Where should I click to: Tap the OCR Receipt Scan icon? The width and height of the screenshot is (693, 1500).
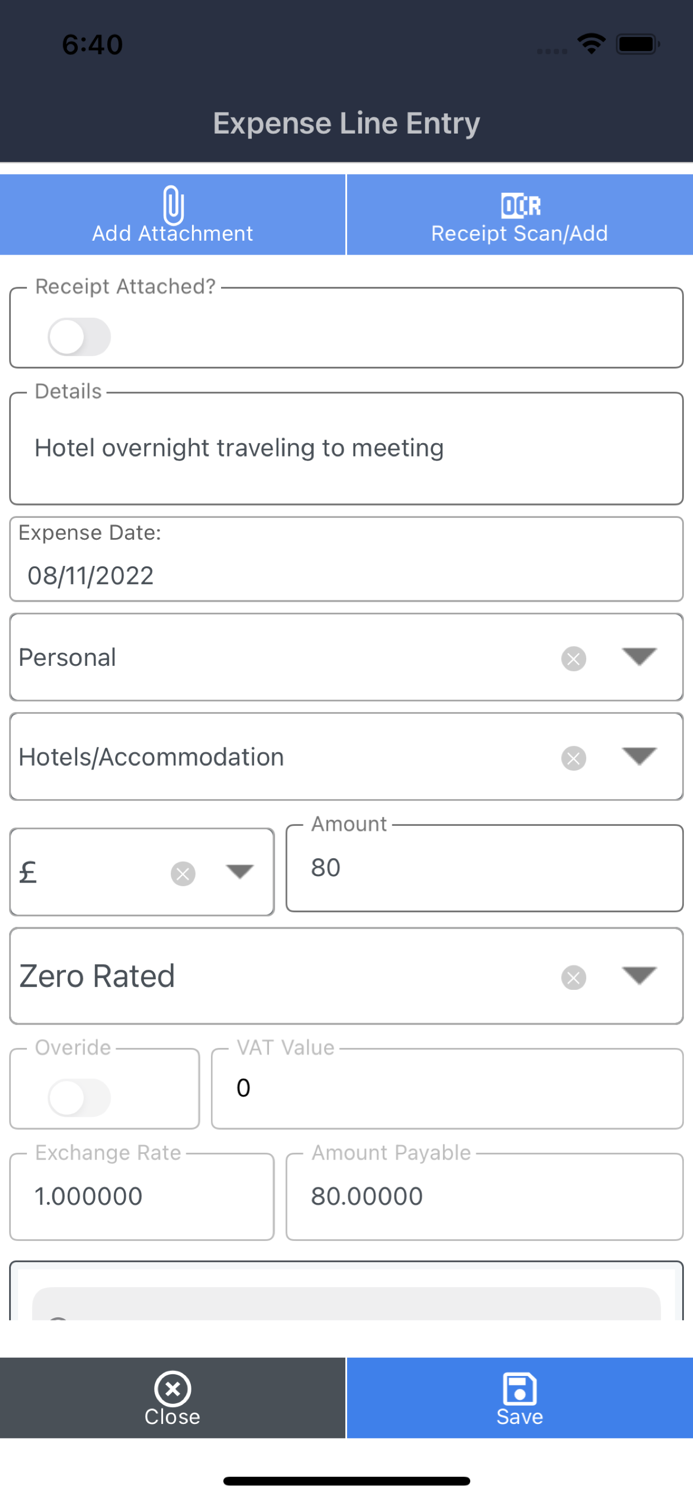coord(520,205)
